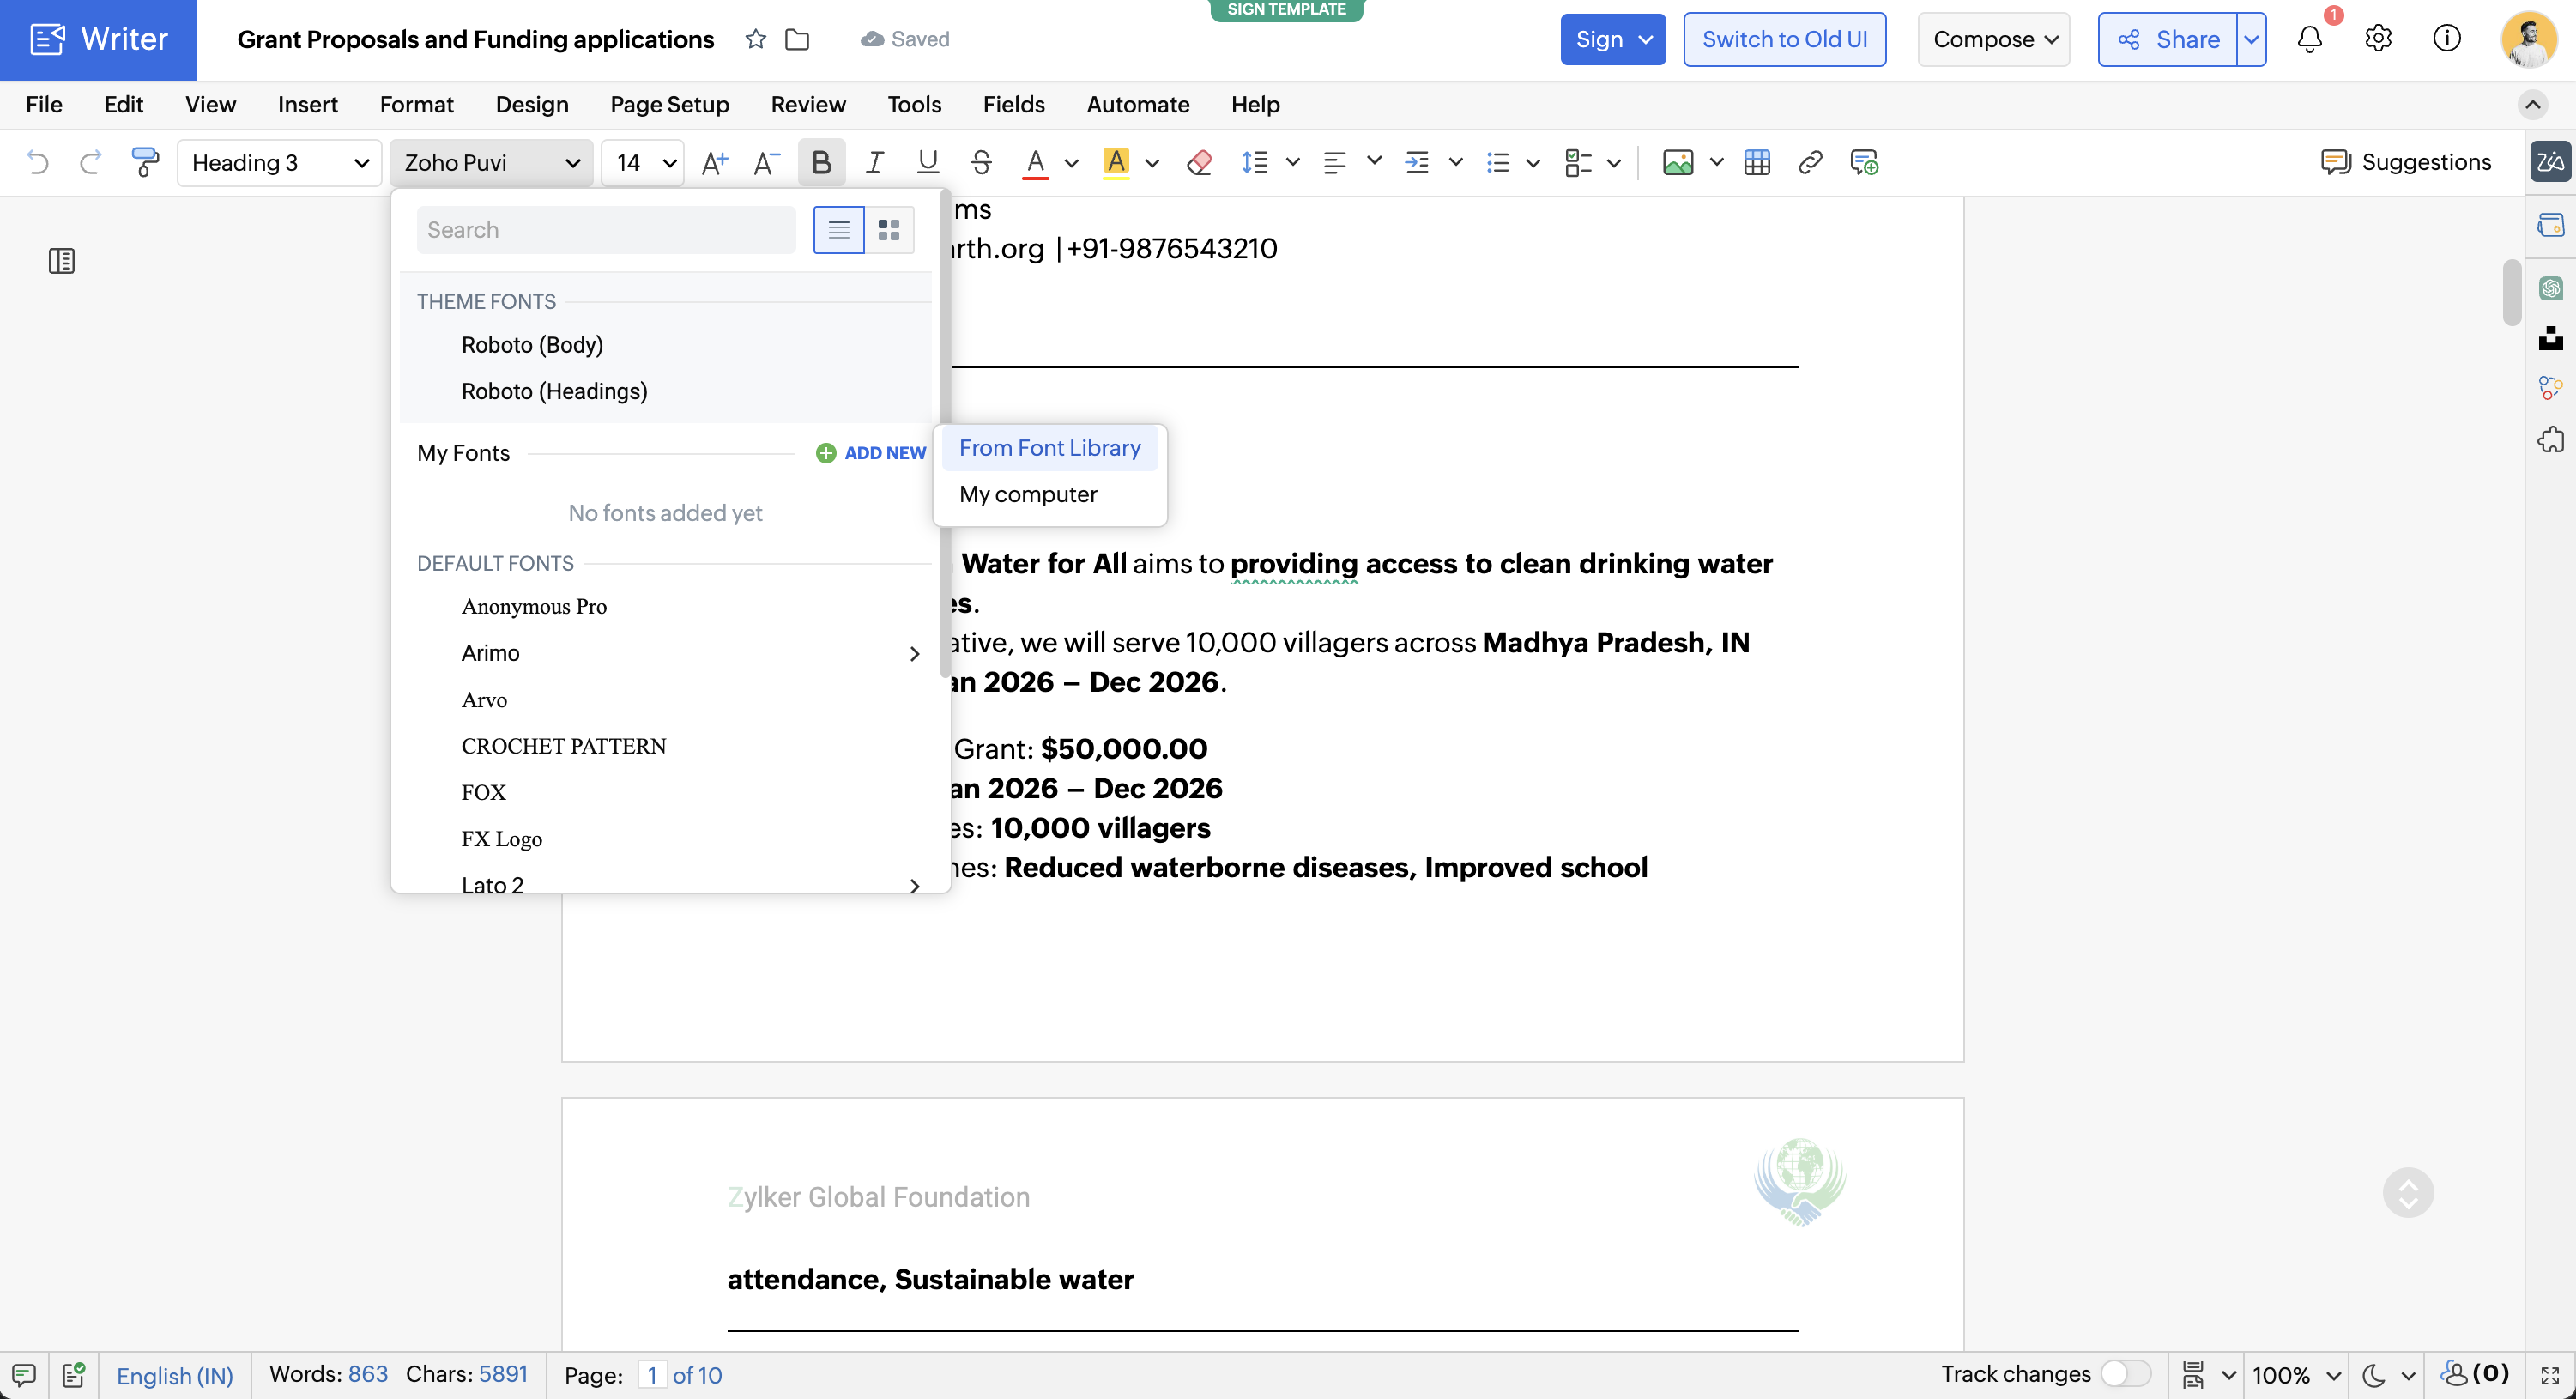
Task: Mark document as favorite with star
Action: click(x=756, y=39)
